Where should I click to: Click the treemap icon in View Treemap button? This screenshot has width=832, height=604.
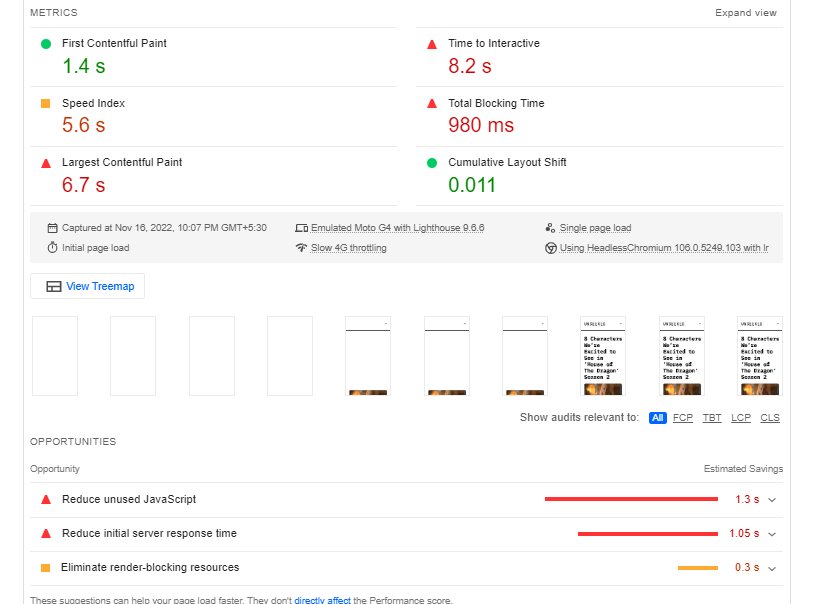(54, 287)
